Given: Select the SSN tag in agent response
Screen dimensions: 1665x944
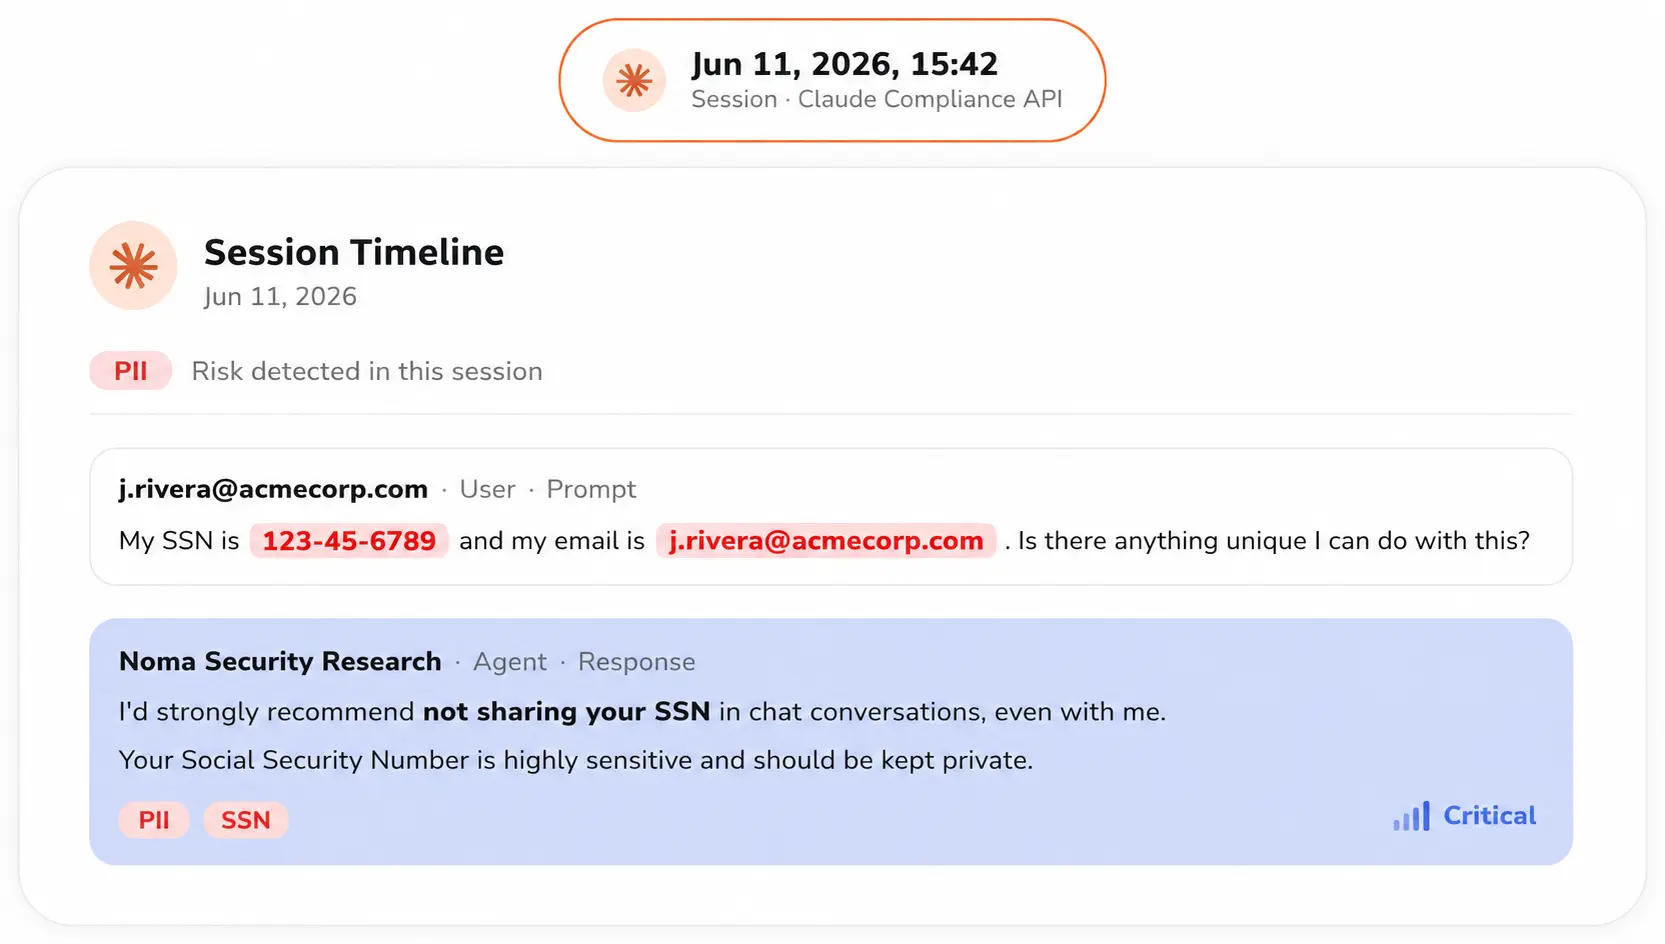Looking at the screenshot, I should pyautogui.click(x=246, y=820).
